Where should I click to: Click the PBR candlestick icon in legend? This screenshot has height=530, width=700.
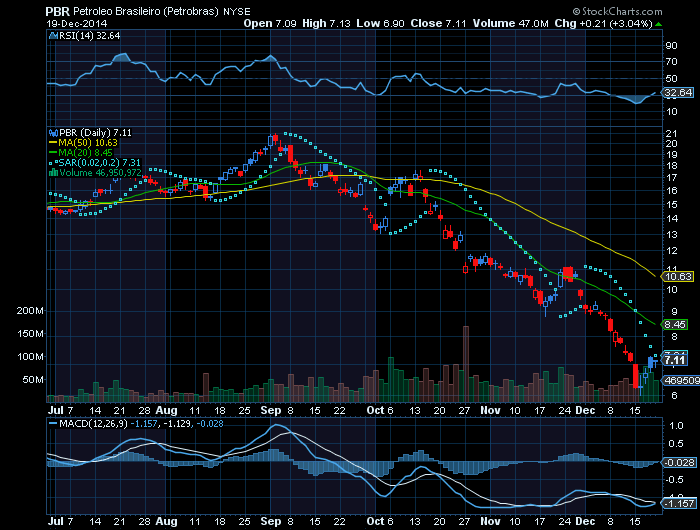(x=51, y=132)
